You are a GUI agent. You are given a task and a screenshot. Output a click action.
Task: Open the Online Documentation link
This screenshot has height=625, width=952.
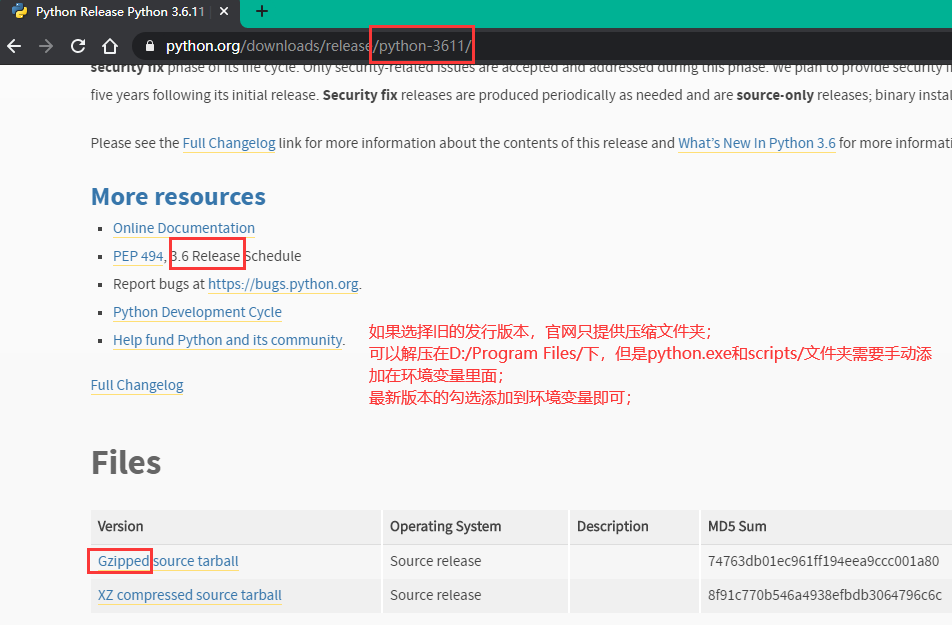[x=184, y=228]
